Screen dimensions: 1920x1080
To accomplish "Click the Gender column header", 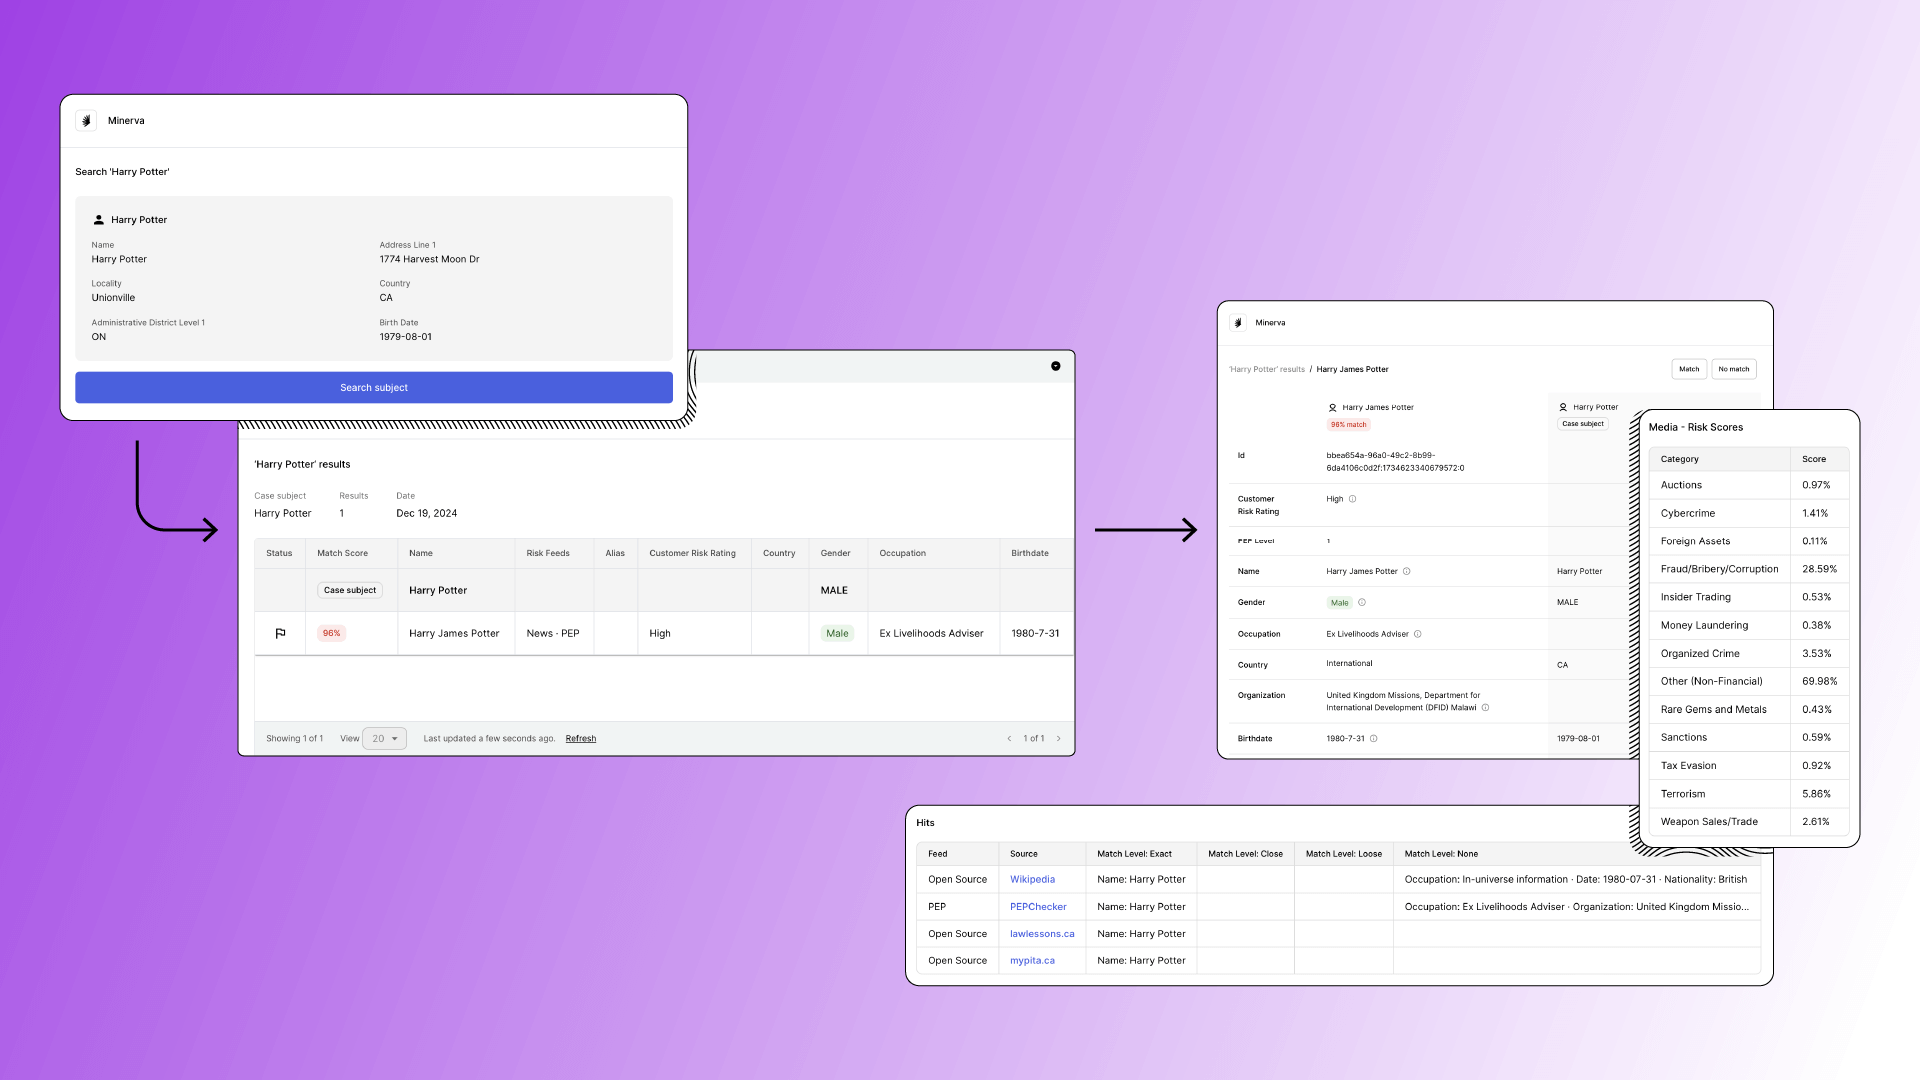I will point(835,553).
